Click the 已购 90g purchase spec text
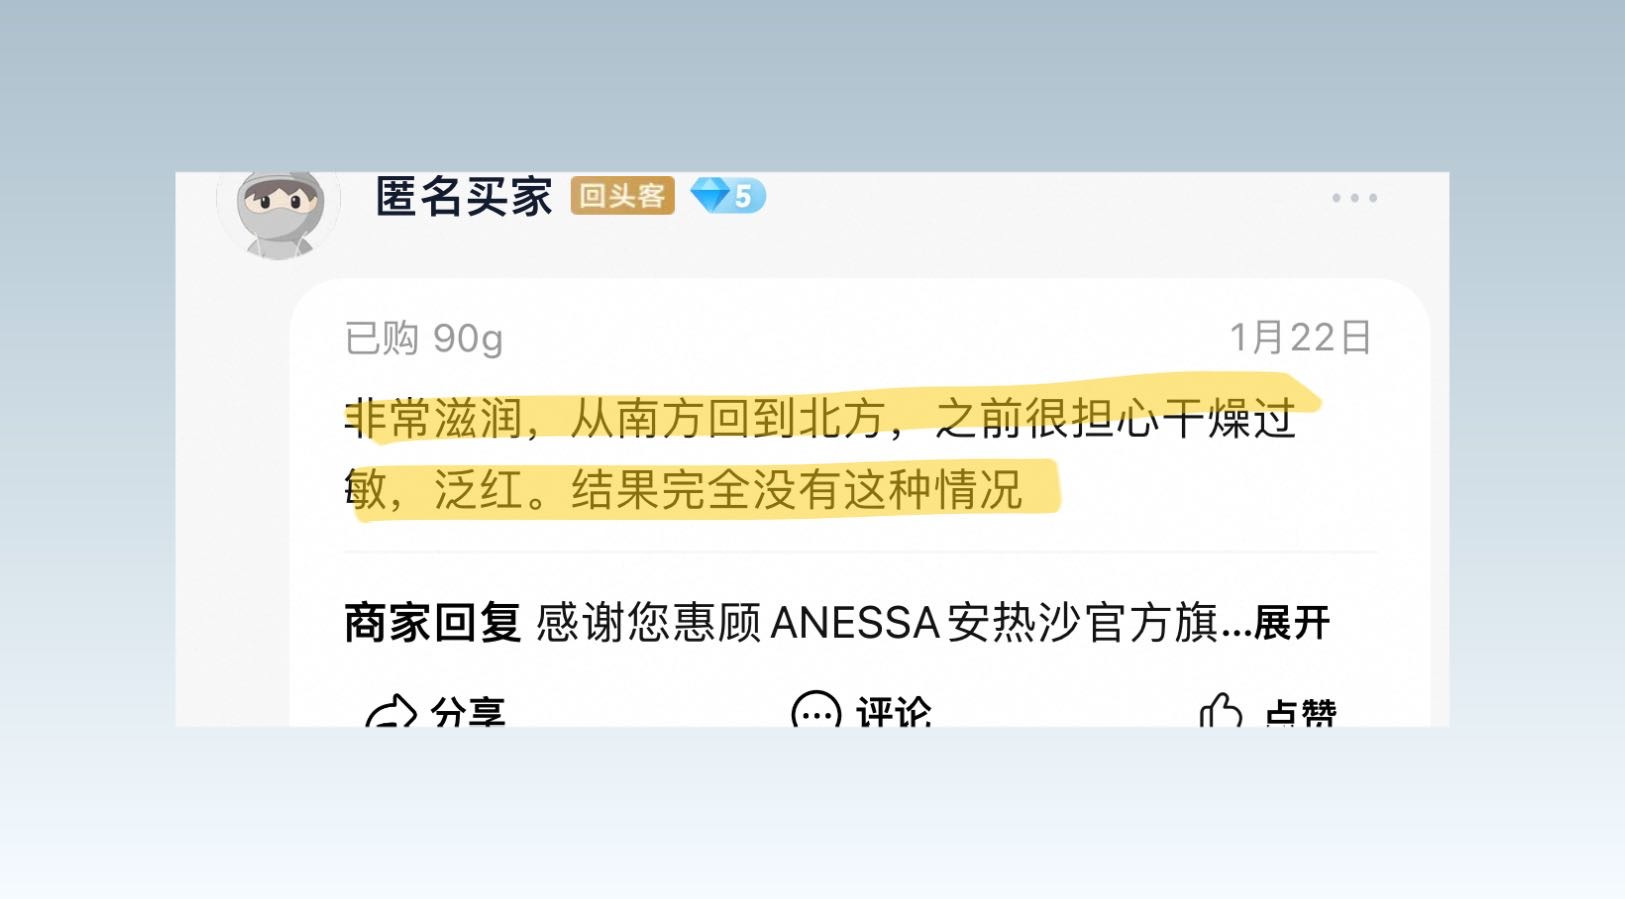The width and height of the screenshot is (1625, 899). [424, 339]
